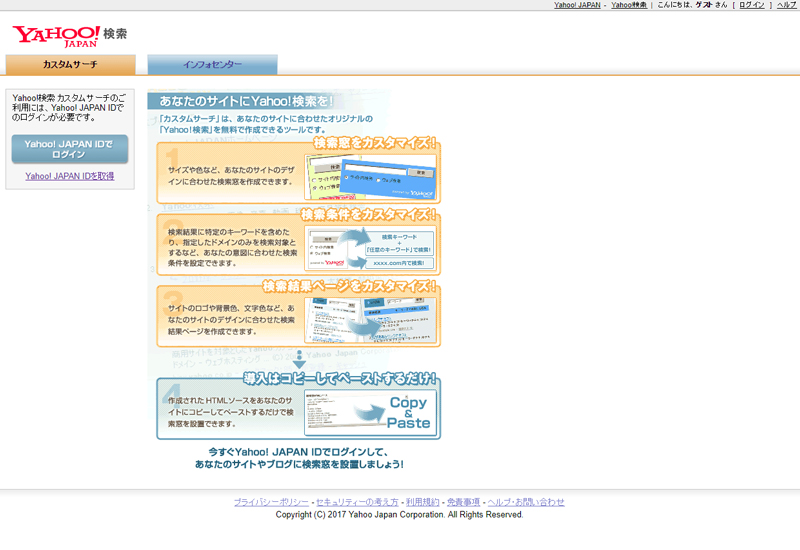Open the Yahoo!検索 link in top bar
Screen dimensions: 800x550
[629, 5]
